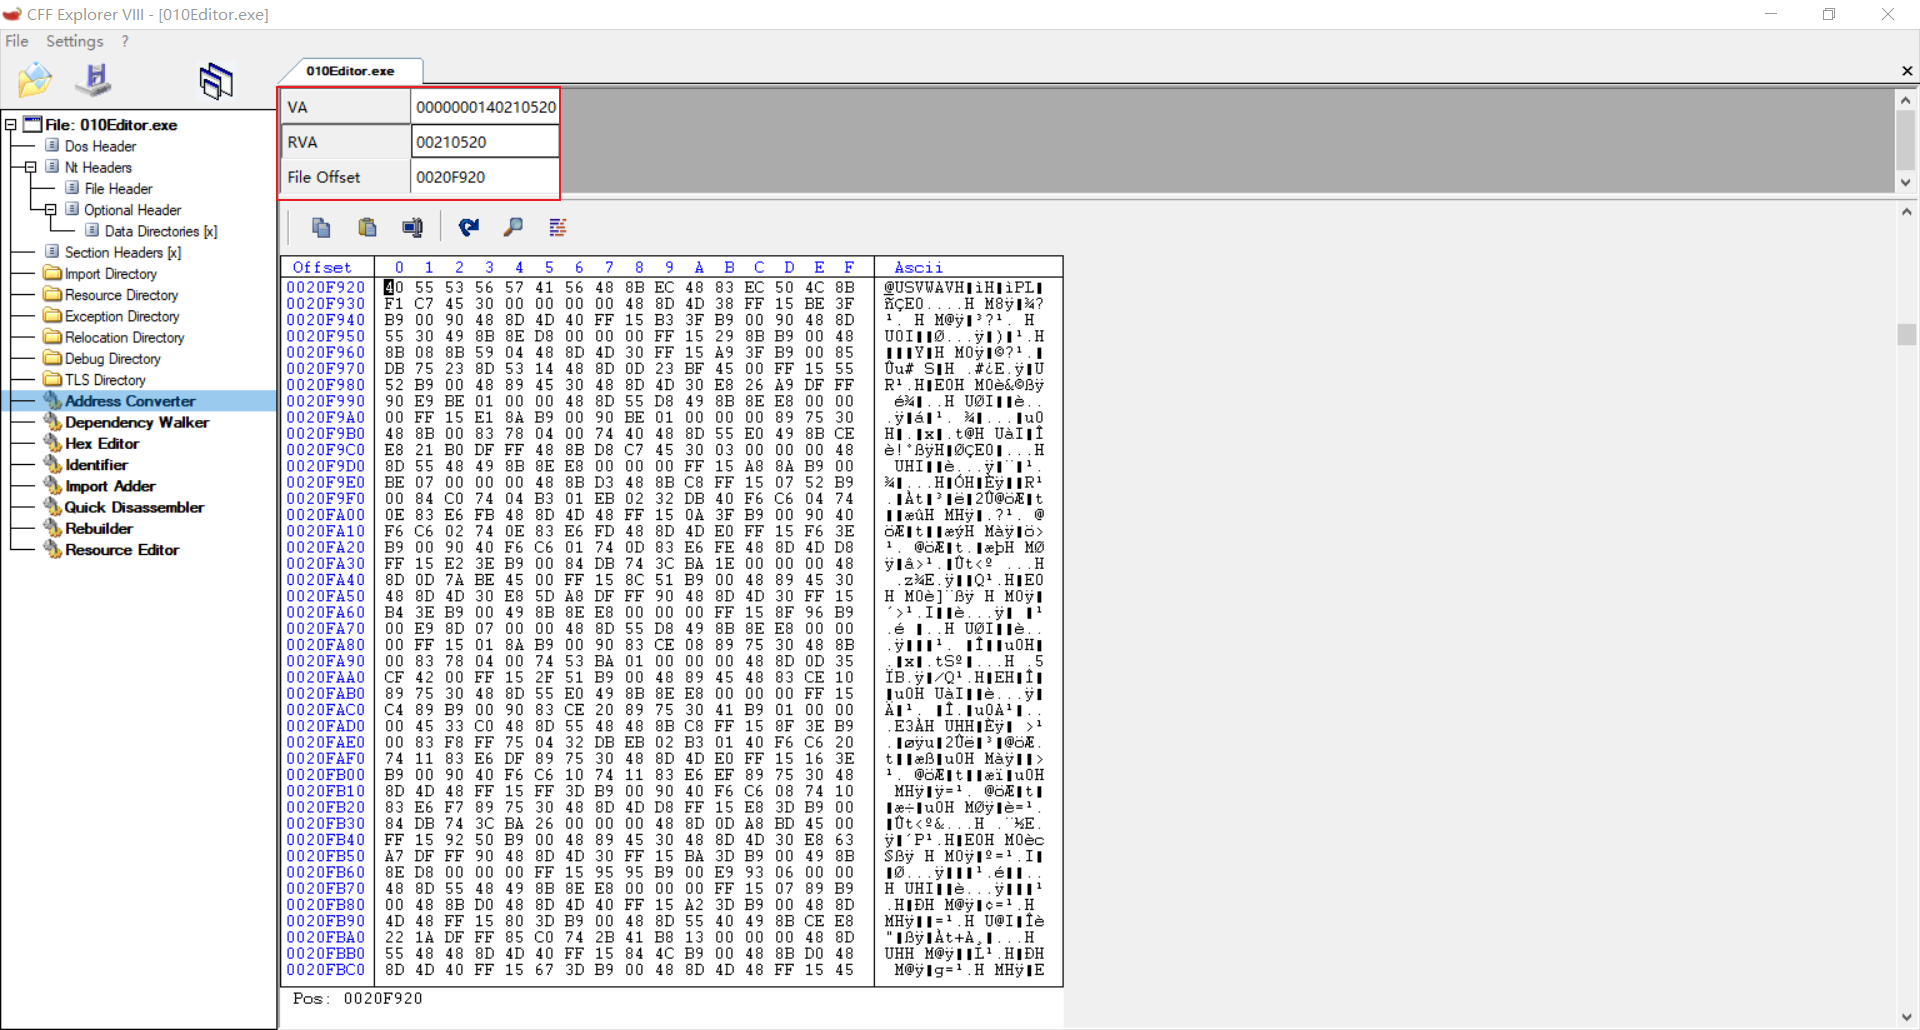The height and width of the screenshot is (1030, 1920).
Task: Click the address converter panel scroll-down arrow
Action: (x=1906, y=183)
